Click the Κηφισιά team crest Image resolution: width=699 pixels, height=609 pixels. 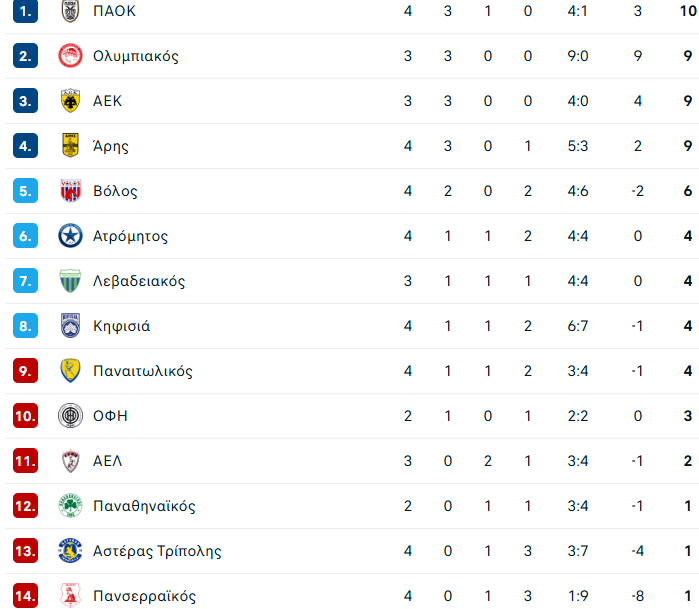pyautogui.click(x=70, y=325)
